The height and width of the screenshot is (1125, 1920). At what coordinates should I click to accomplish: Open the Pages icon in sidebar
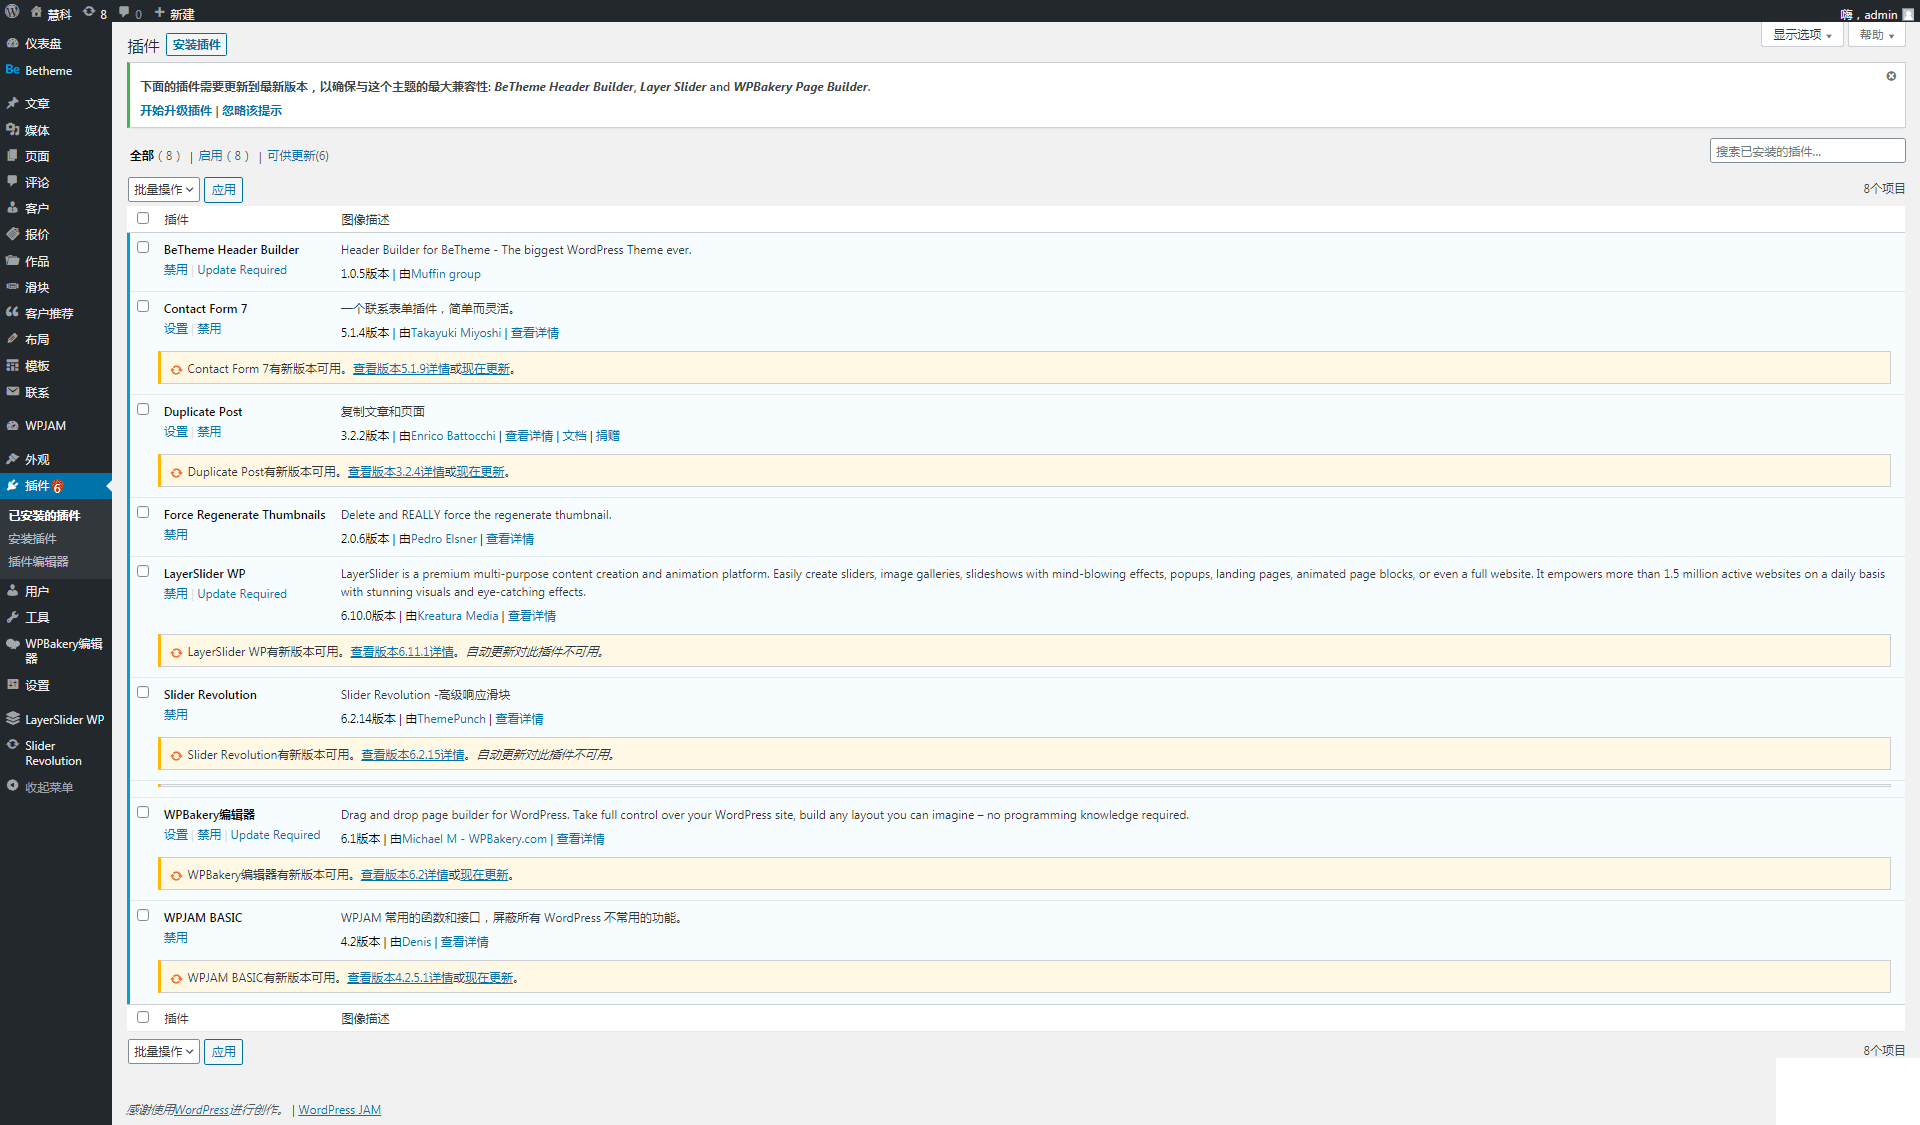tap(13, 155)
